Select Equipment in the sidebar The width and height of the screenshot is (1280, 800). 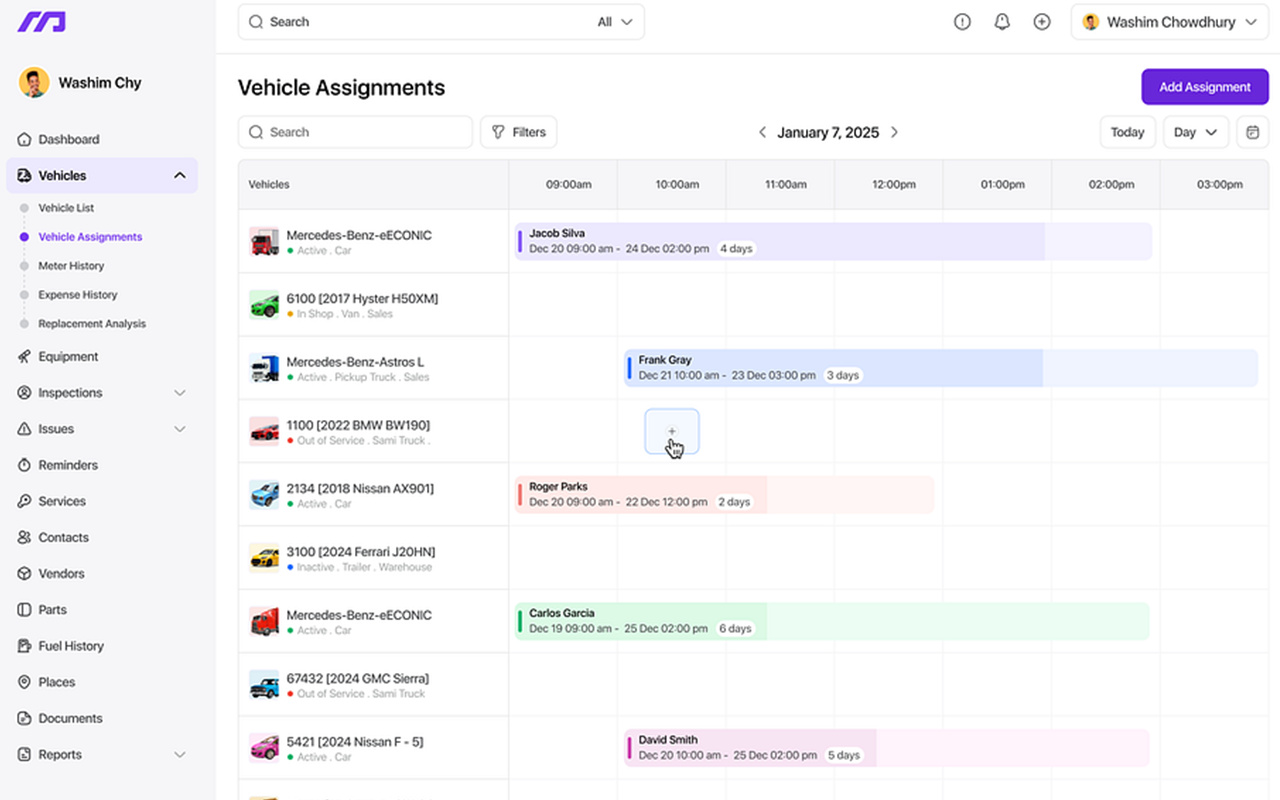[70, 356]
